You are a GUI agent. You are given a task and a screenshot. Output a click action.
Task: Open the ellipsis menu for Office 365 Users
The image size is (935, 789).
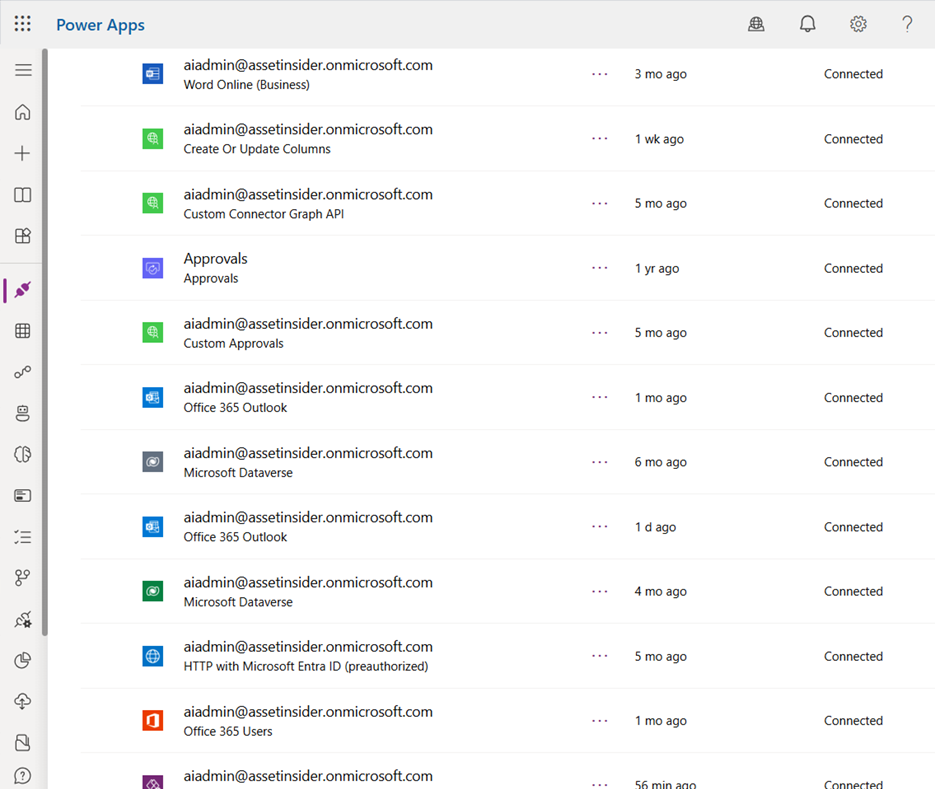click(600, 721)
